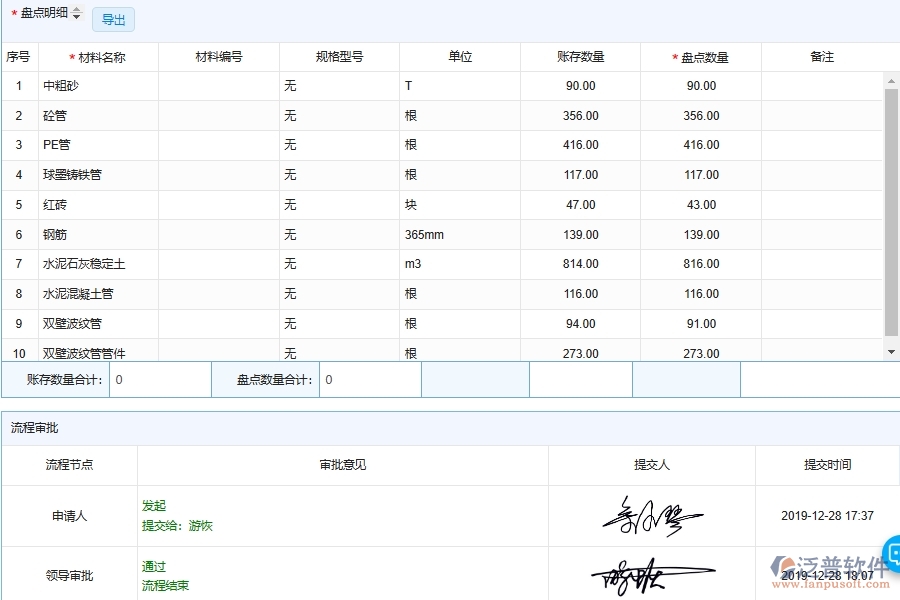Click the 导出 export button
Screen dimensions: 900x600
112,19
